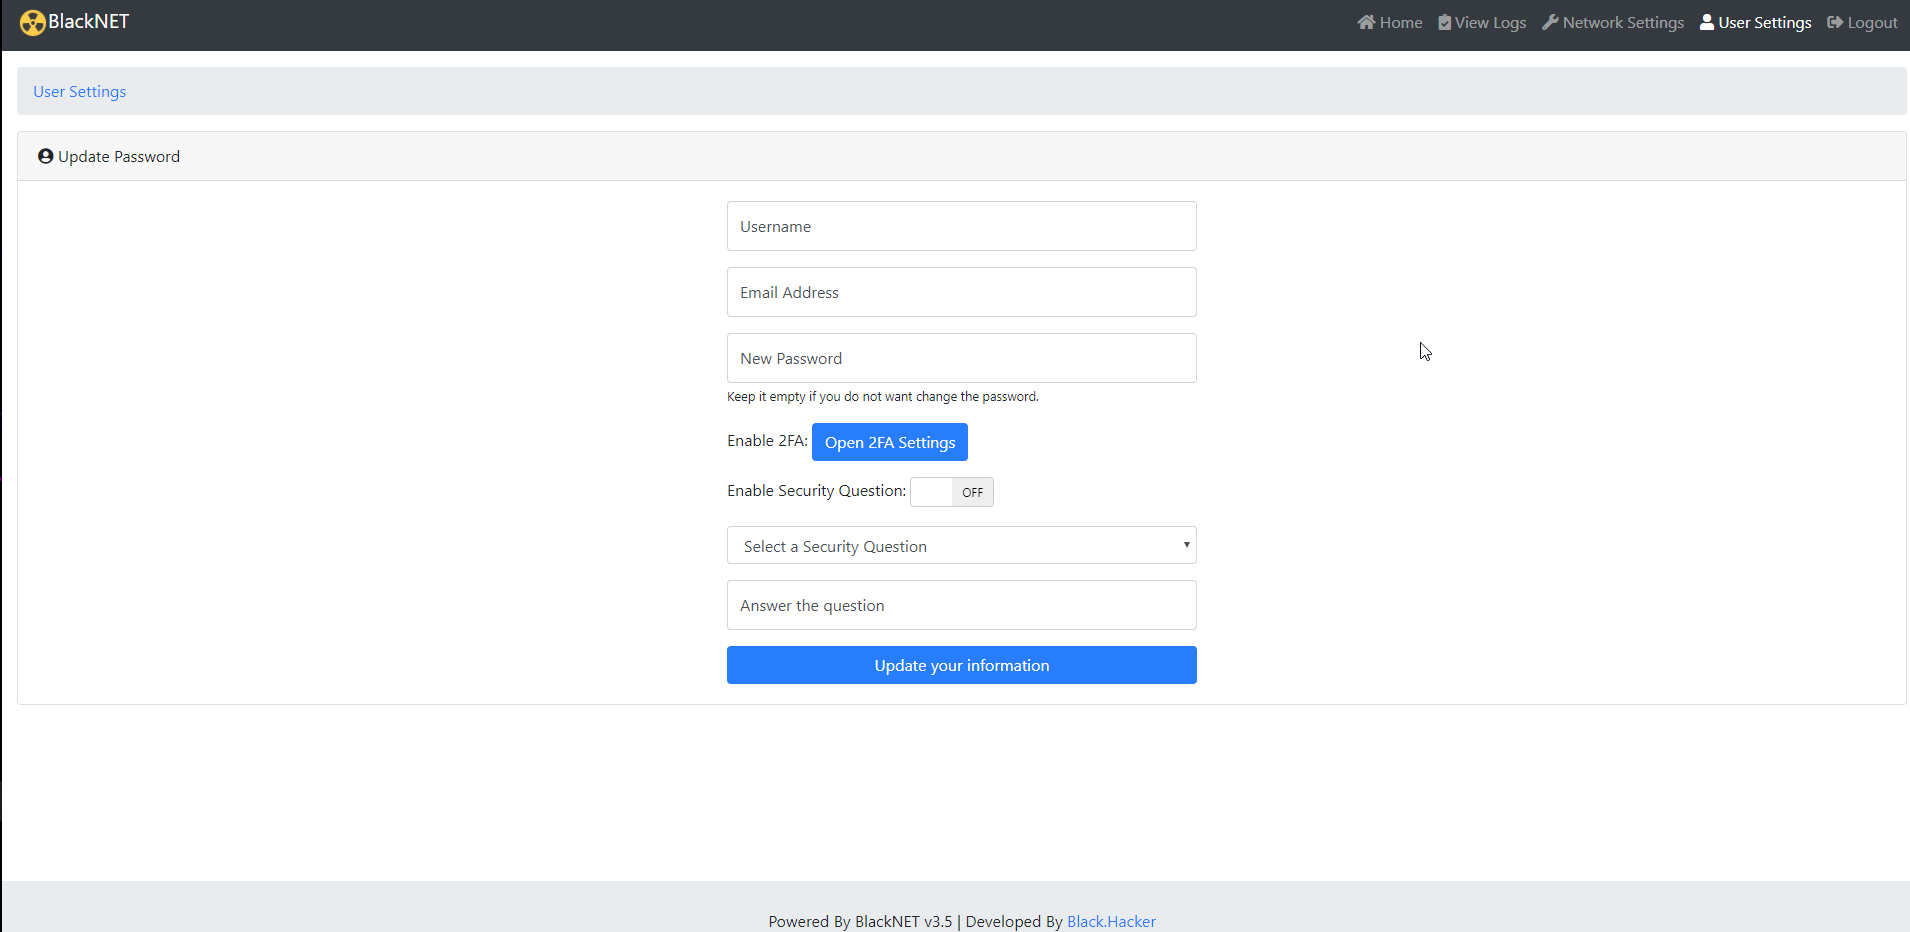Click the Open 2FA Settings button

click(889, 442)
